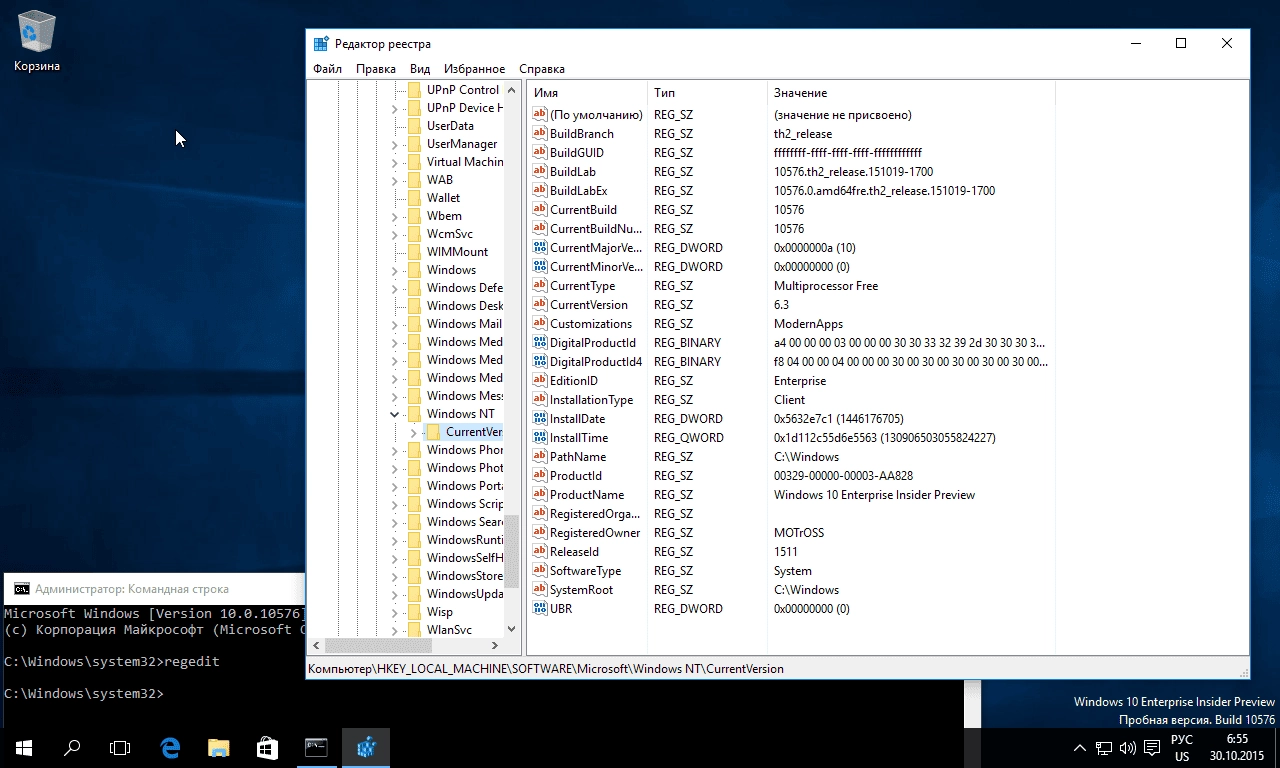Expand the Wbem key
This screenshot has width=1280, height=768.
click(395, 216)
